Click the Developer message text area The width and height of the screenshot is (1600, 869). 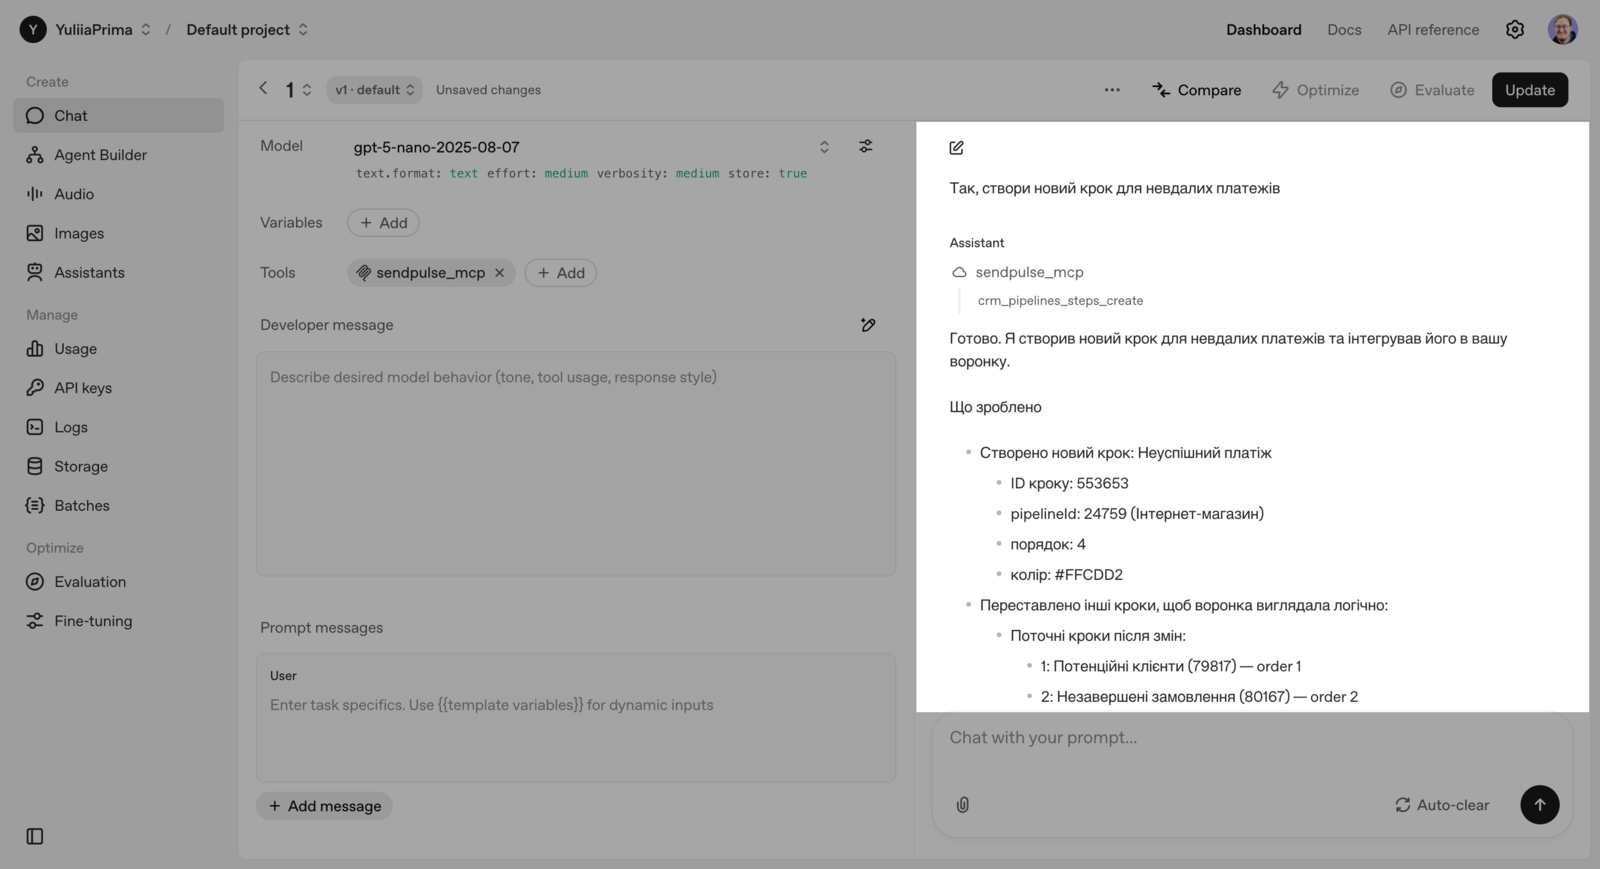click(x=576, y=463)
